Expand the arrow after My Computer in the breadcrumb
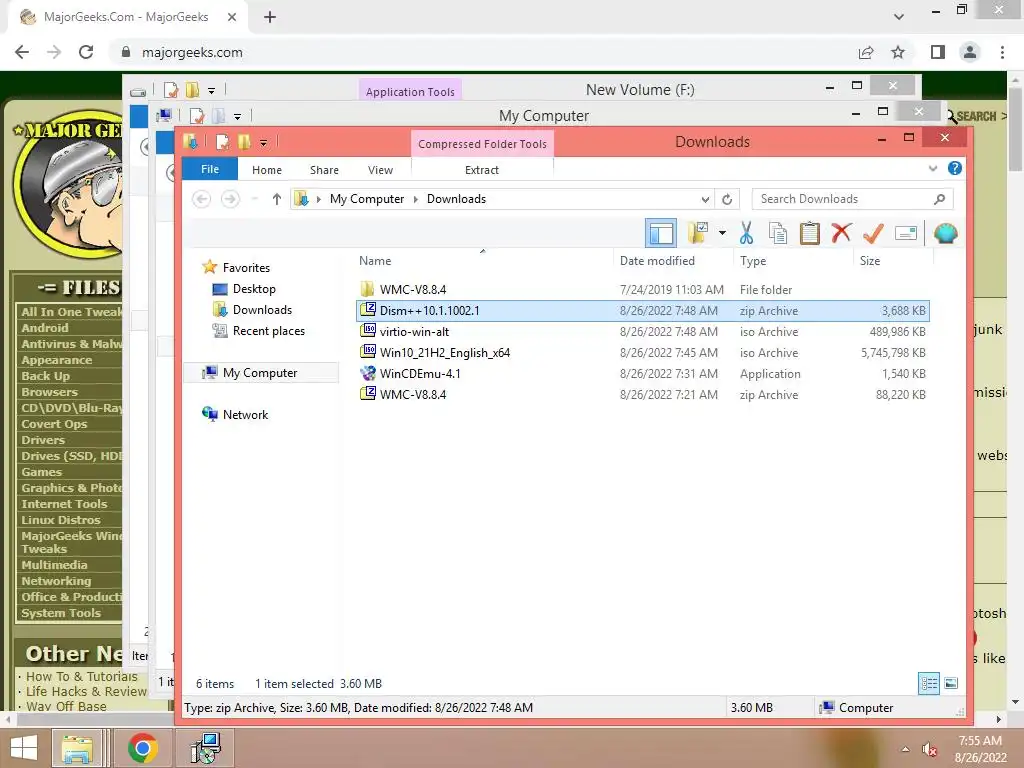Screen dimensions: 1024x768 pyautogui.click(x=415, y=199)
